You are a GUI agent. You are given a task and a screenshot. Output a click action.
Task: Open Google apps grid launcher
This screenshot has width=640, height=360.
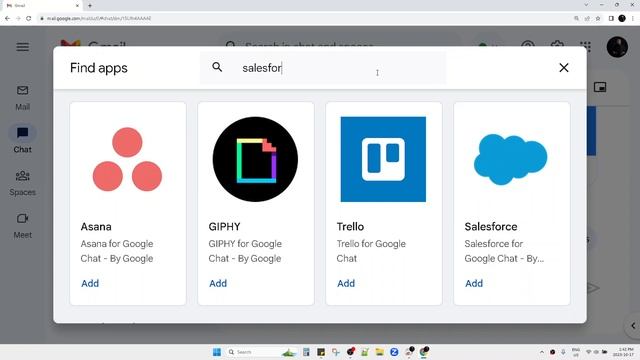586,47
